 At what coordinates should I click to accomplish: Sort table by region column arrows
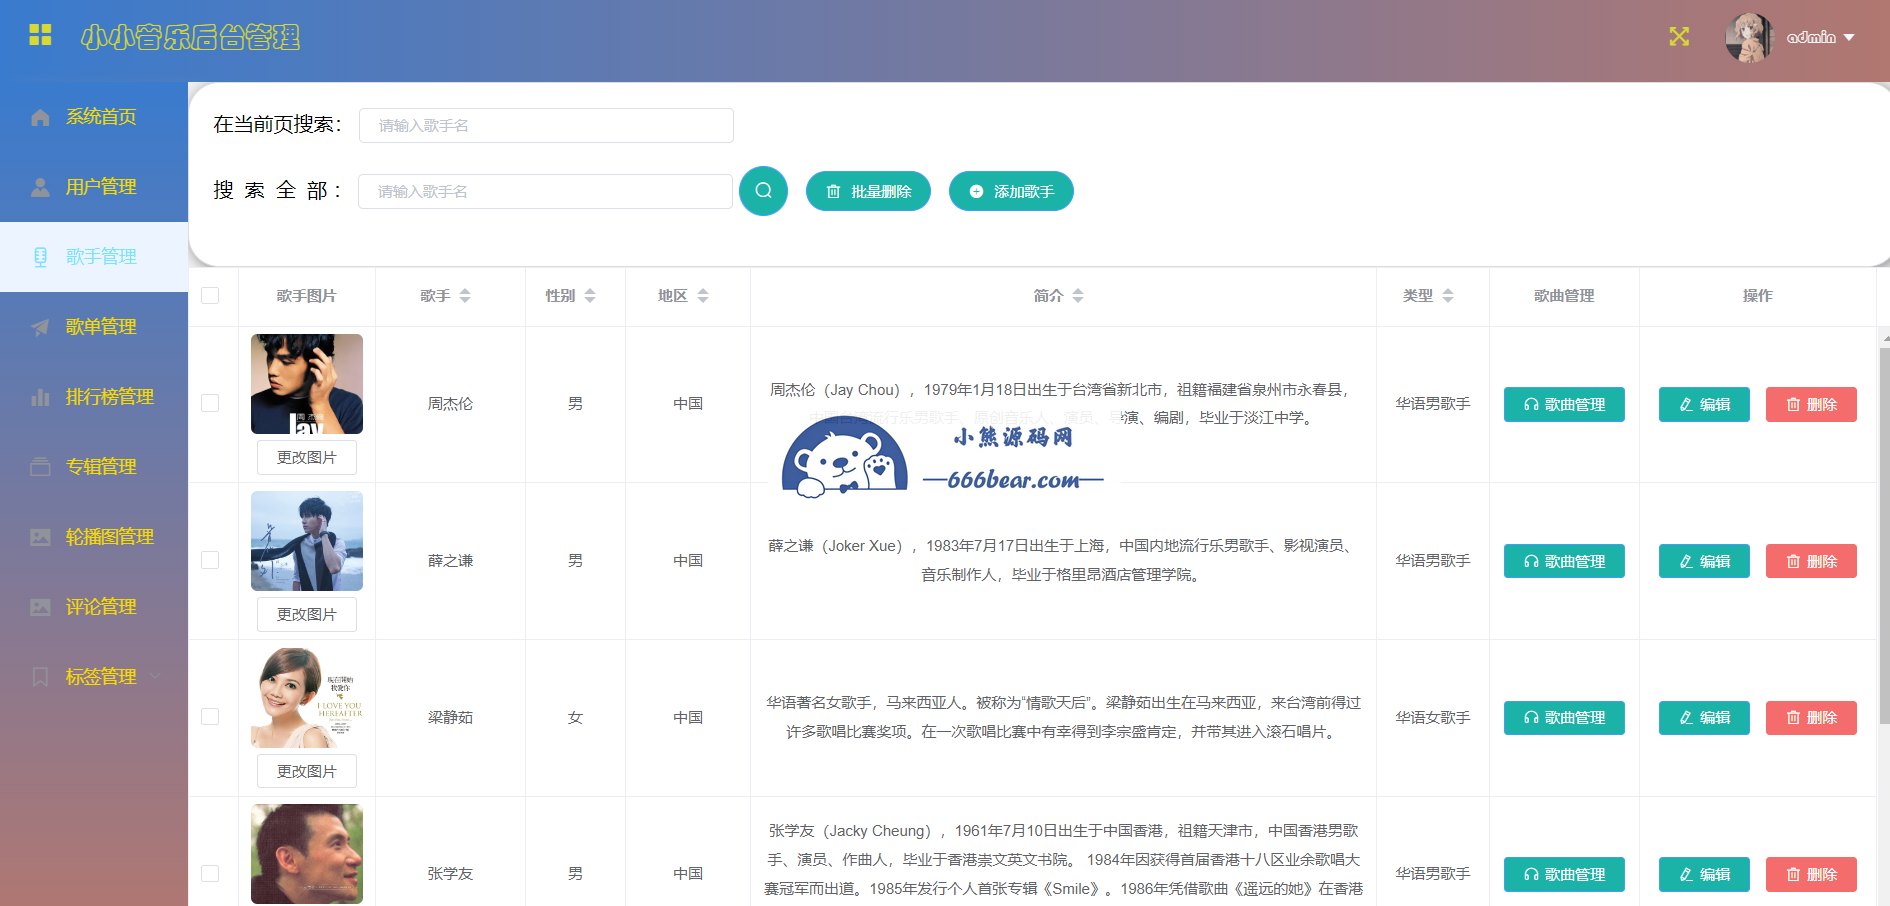pyautogui.click(x=703, y=296)
